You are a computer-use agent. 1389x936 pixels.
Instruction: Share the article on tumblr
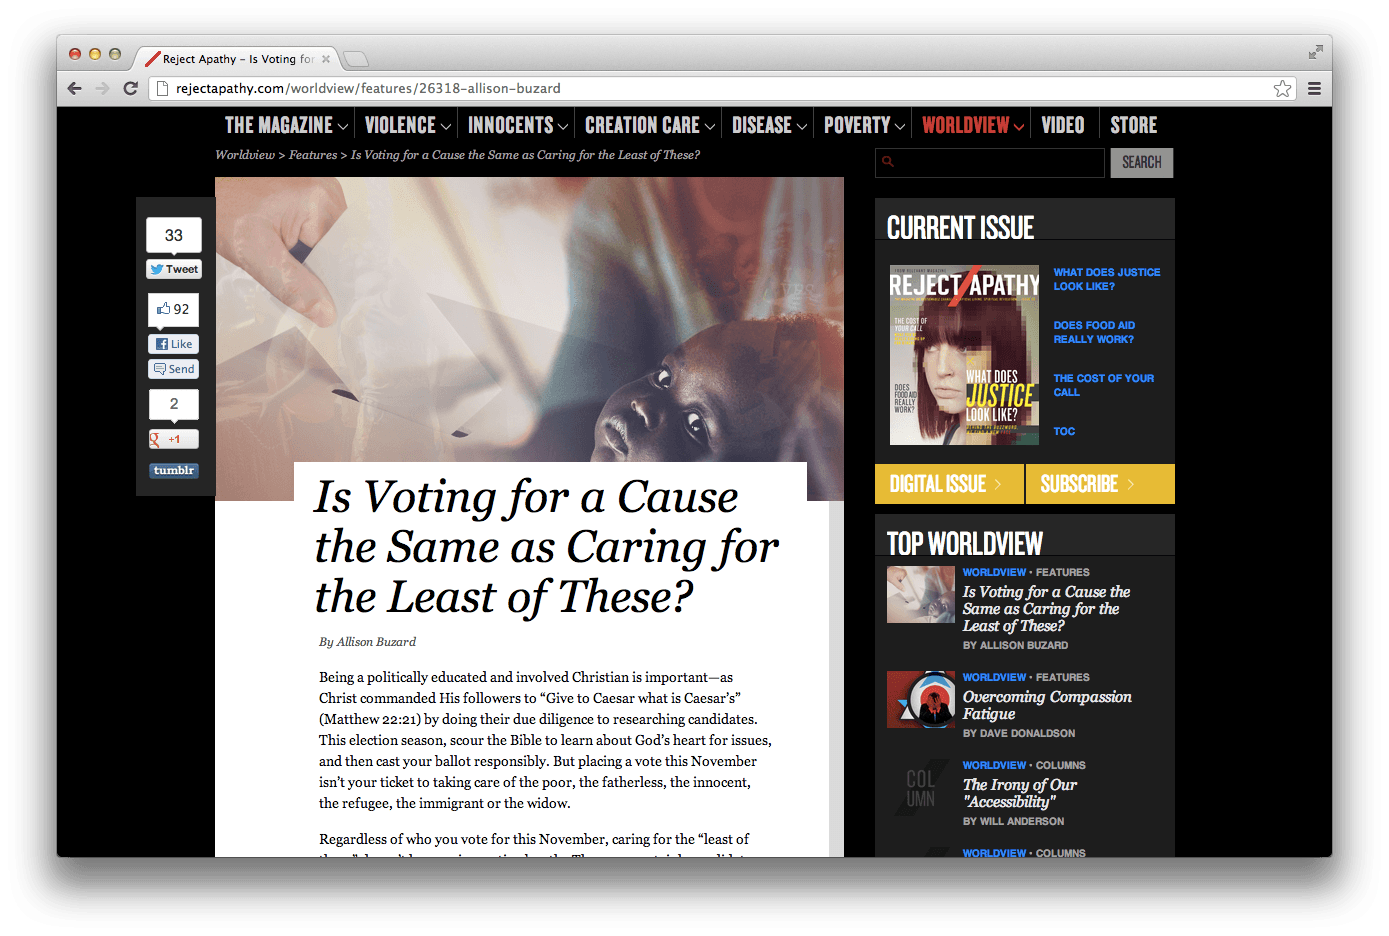coord(174,471)
